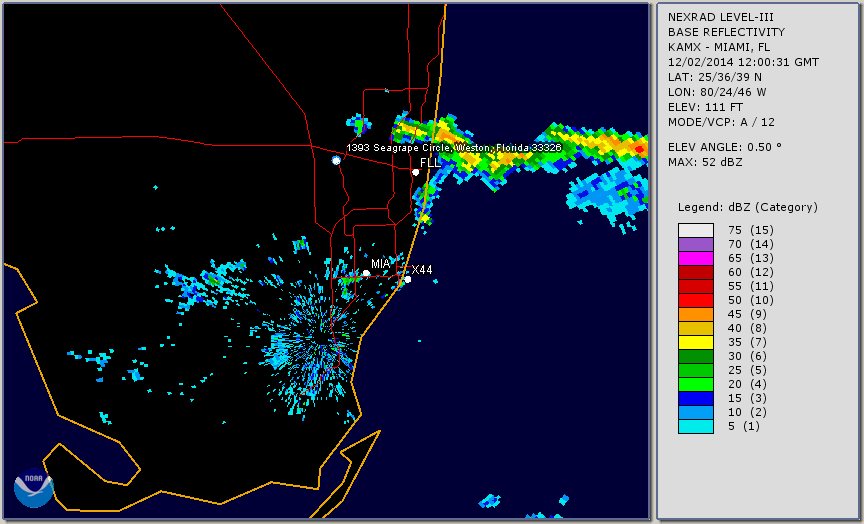Pick the 5 dBZ cyan legend swatch
864x524 pixels.
[696, 426]
